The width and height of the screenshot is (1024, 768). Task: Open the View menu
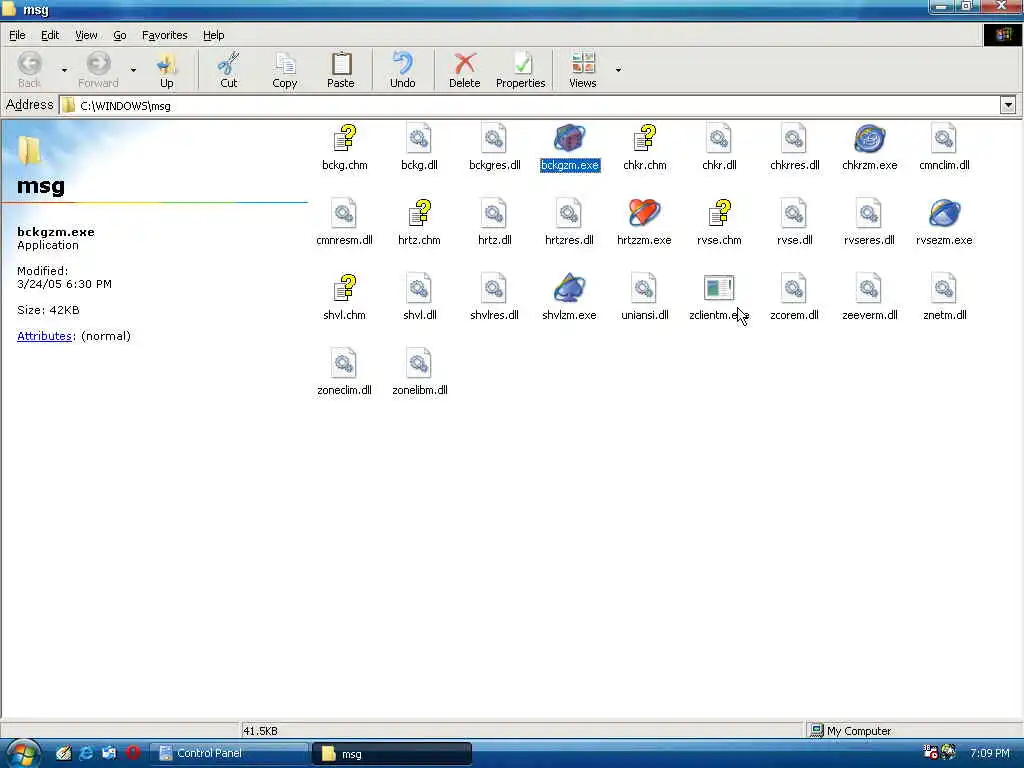tap(86, 35)
